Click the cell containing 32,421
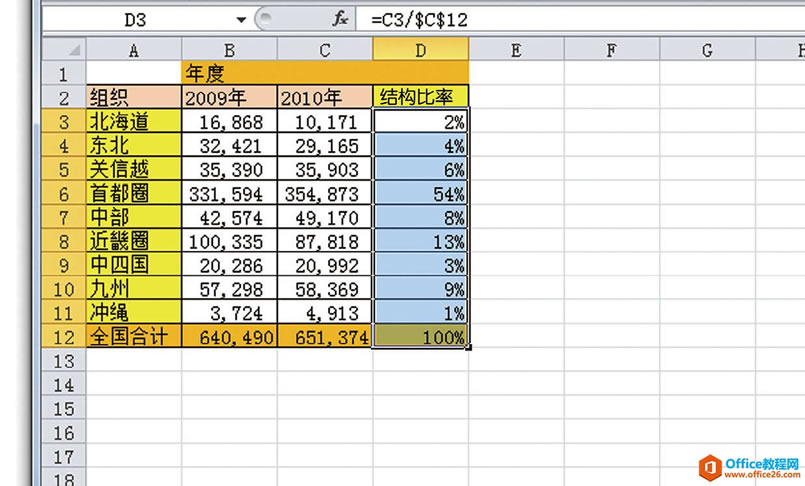 point(229,145)
